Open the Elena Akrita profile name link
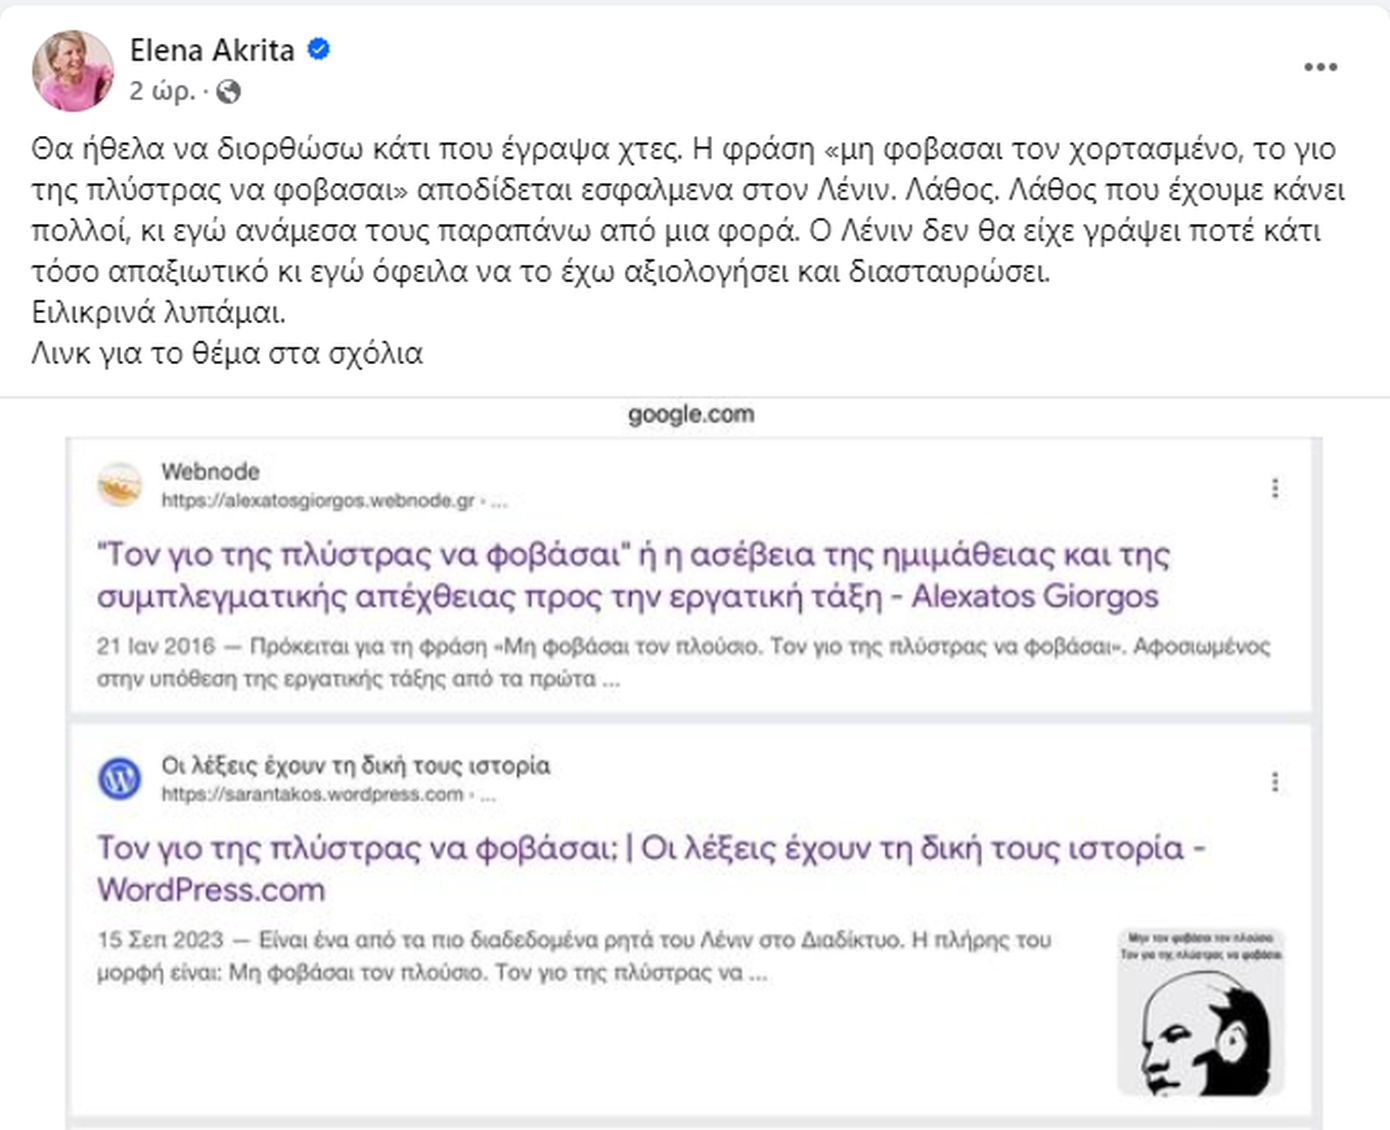The width and height of the screenshot is (1390, 1130). (x=212, y=50)
